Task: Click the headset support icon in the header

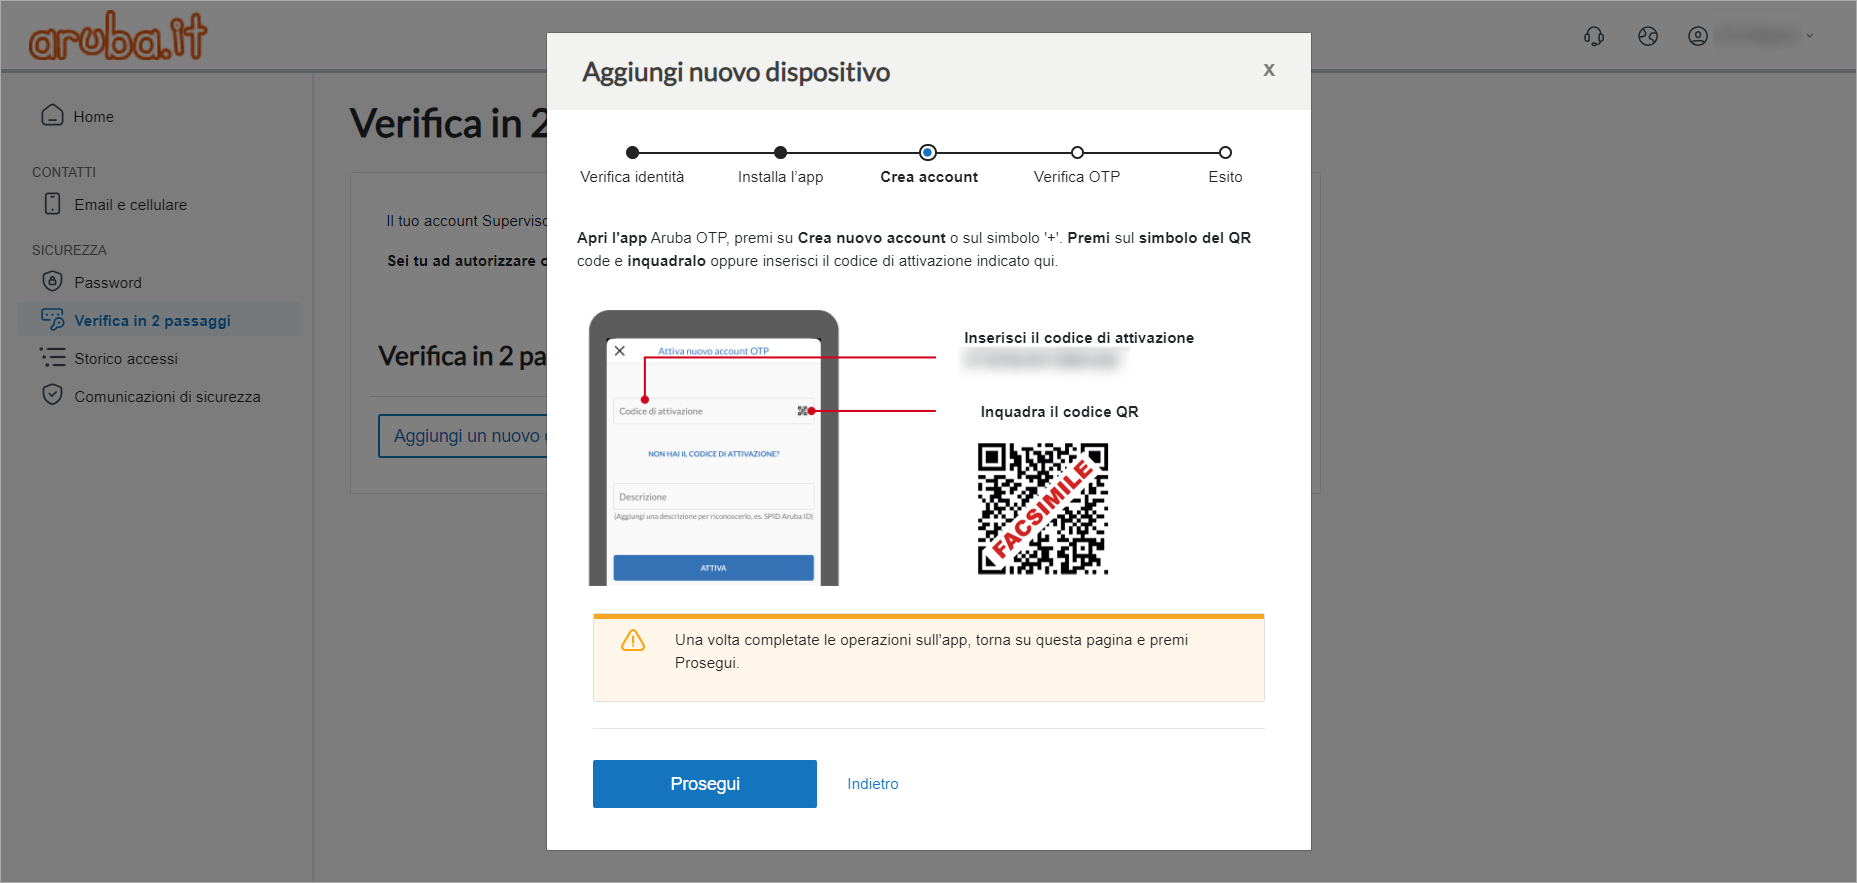Action: pos(1594,36)
